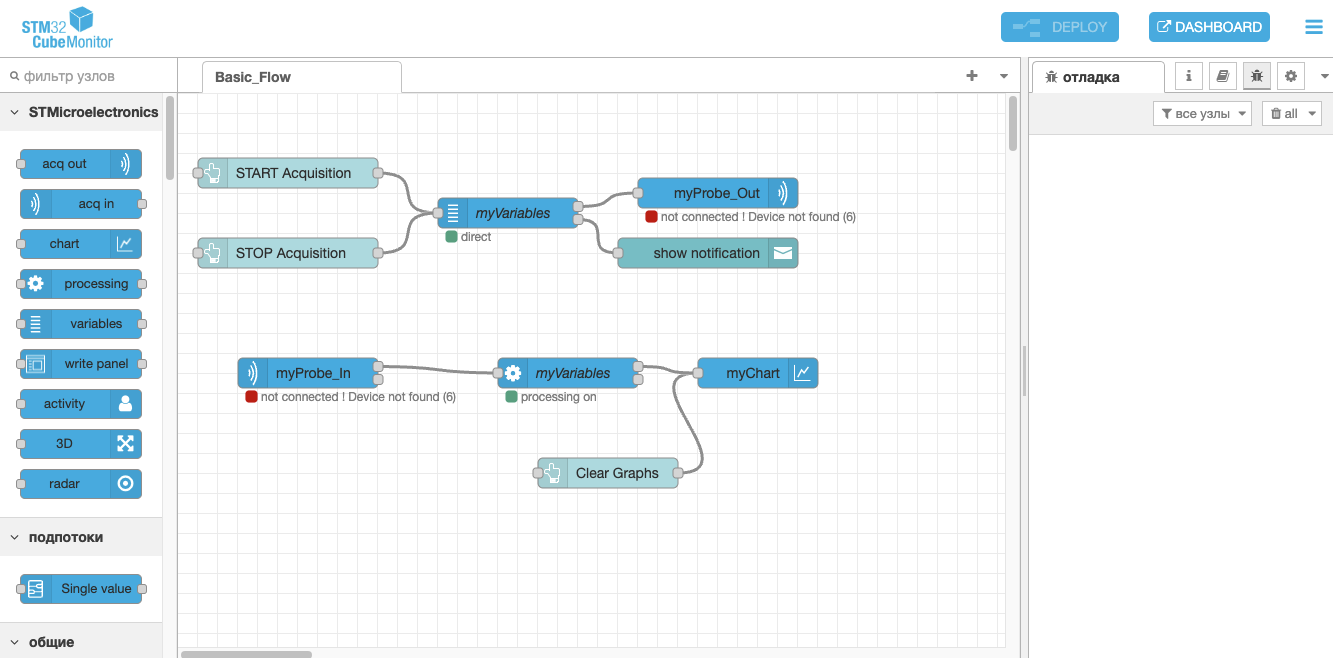Click the sidebar separator handle
This screenshot has height=658, width=1333.
(x=1023, y=371)
